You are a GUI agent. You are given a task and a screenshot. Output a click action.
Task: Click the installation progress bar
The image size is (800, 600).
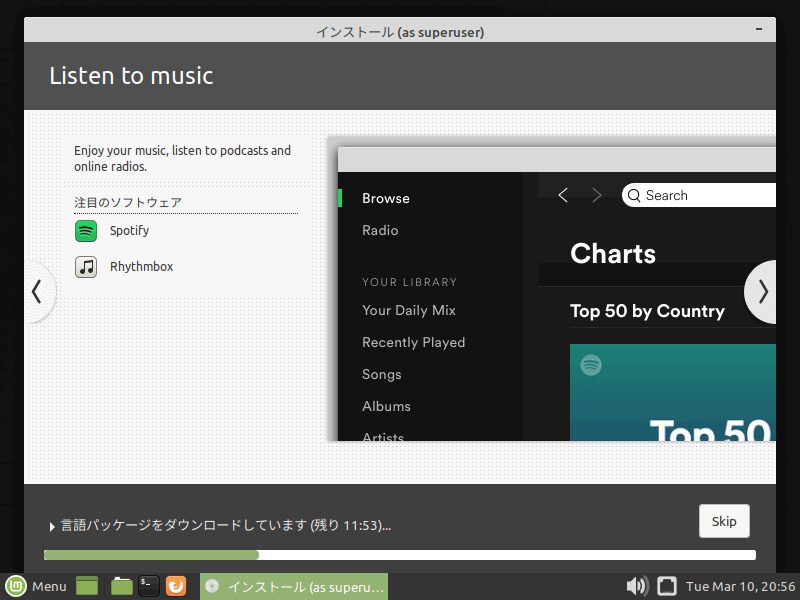click(400, 555)
